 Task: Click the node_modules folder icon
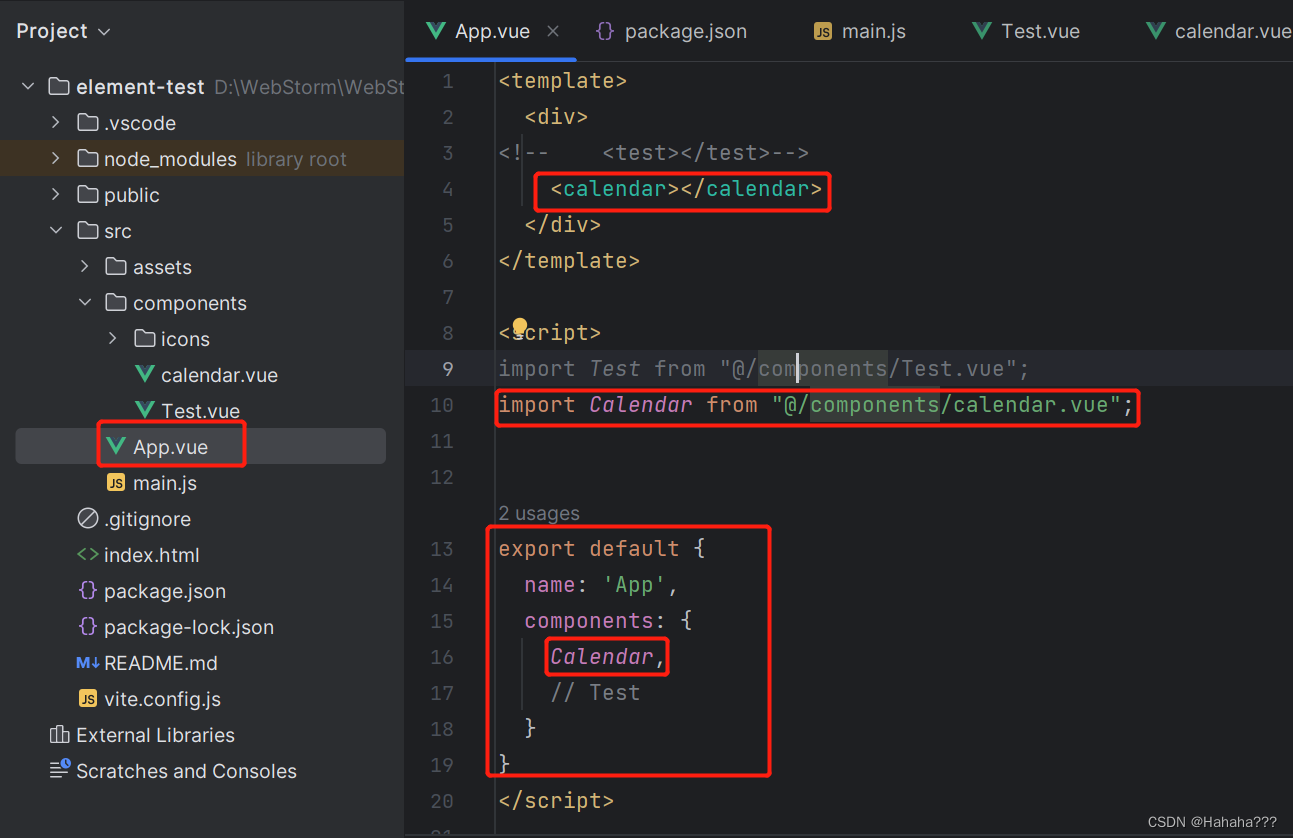click(x=88, y=159)
